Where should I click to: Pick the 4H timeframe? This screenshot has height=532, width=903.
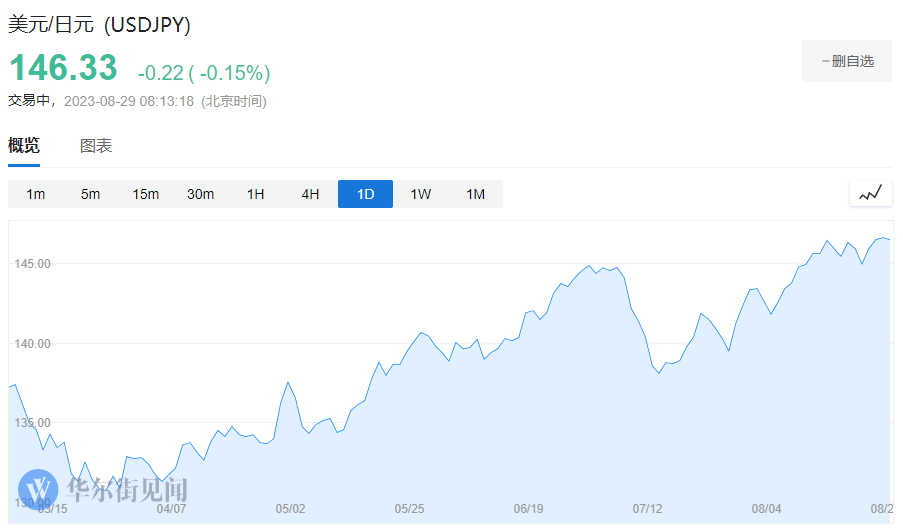pos(311,194)
